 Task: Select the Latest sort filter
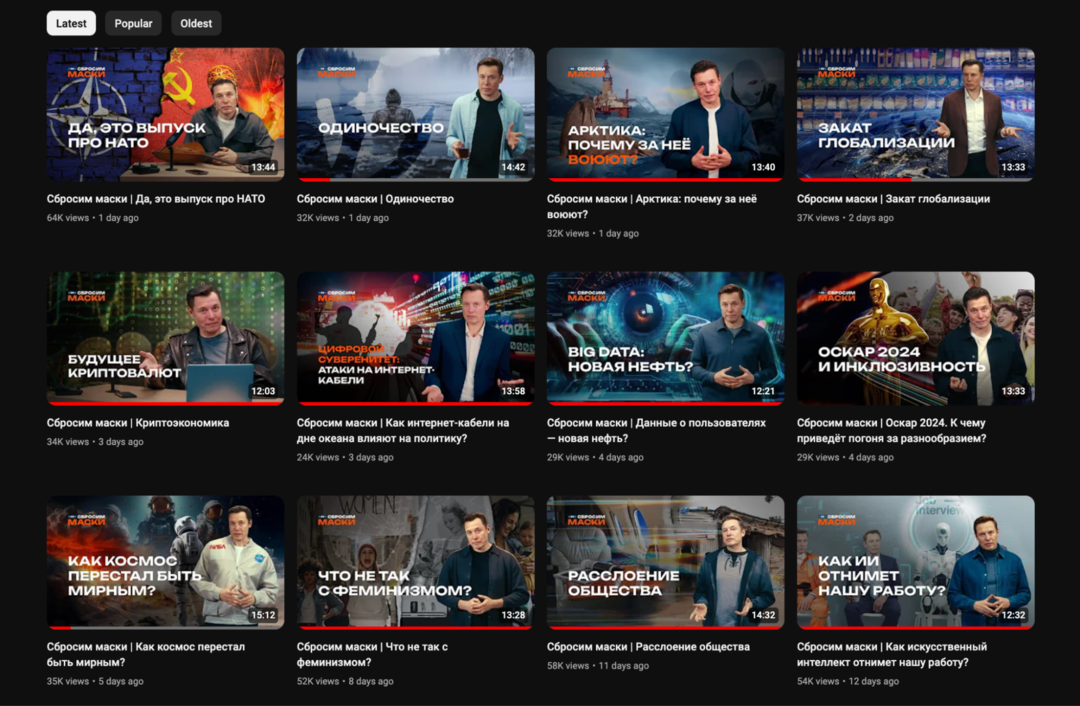[71, 24]
